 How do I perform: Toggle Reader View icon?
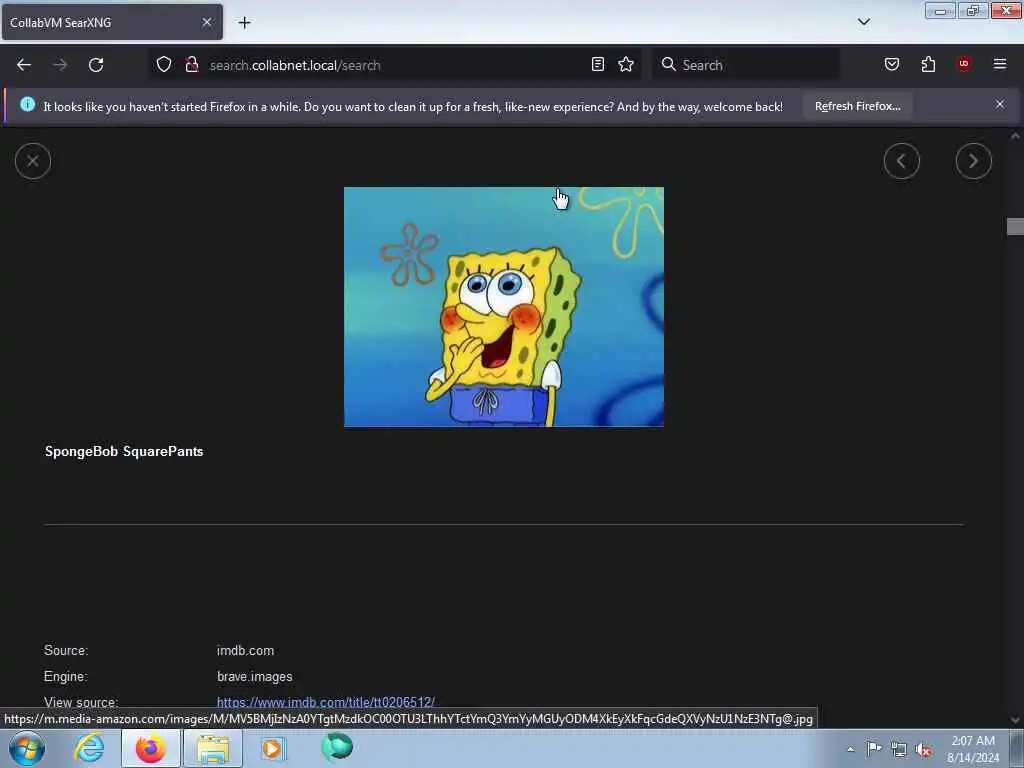tap(598, 64)
